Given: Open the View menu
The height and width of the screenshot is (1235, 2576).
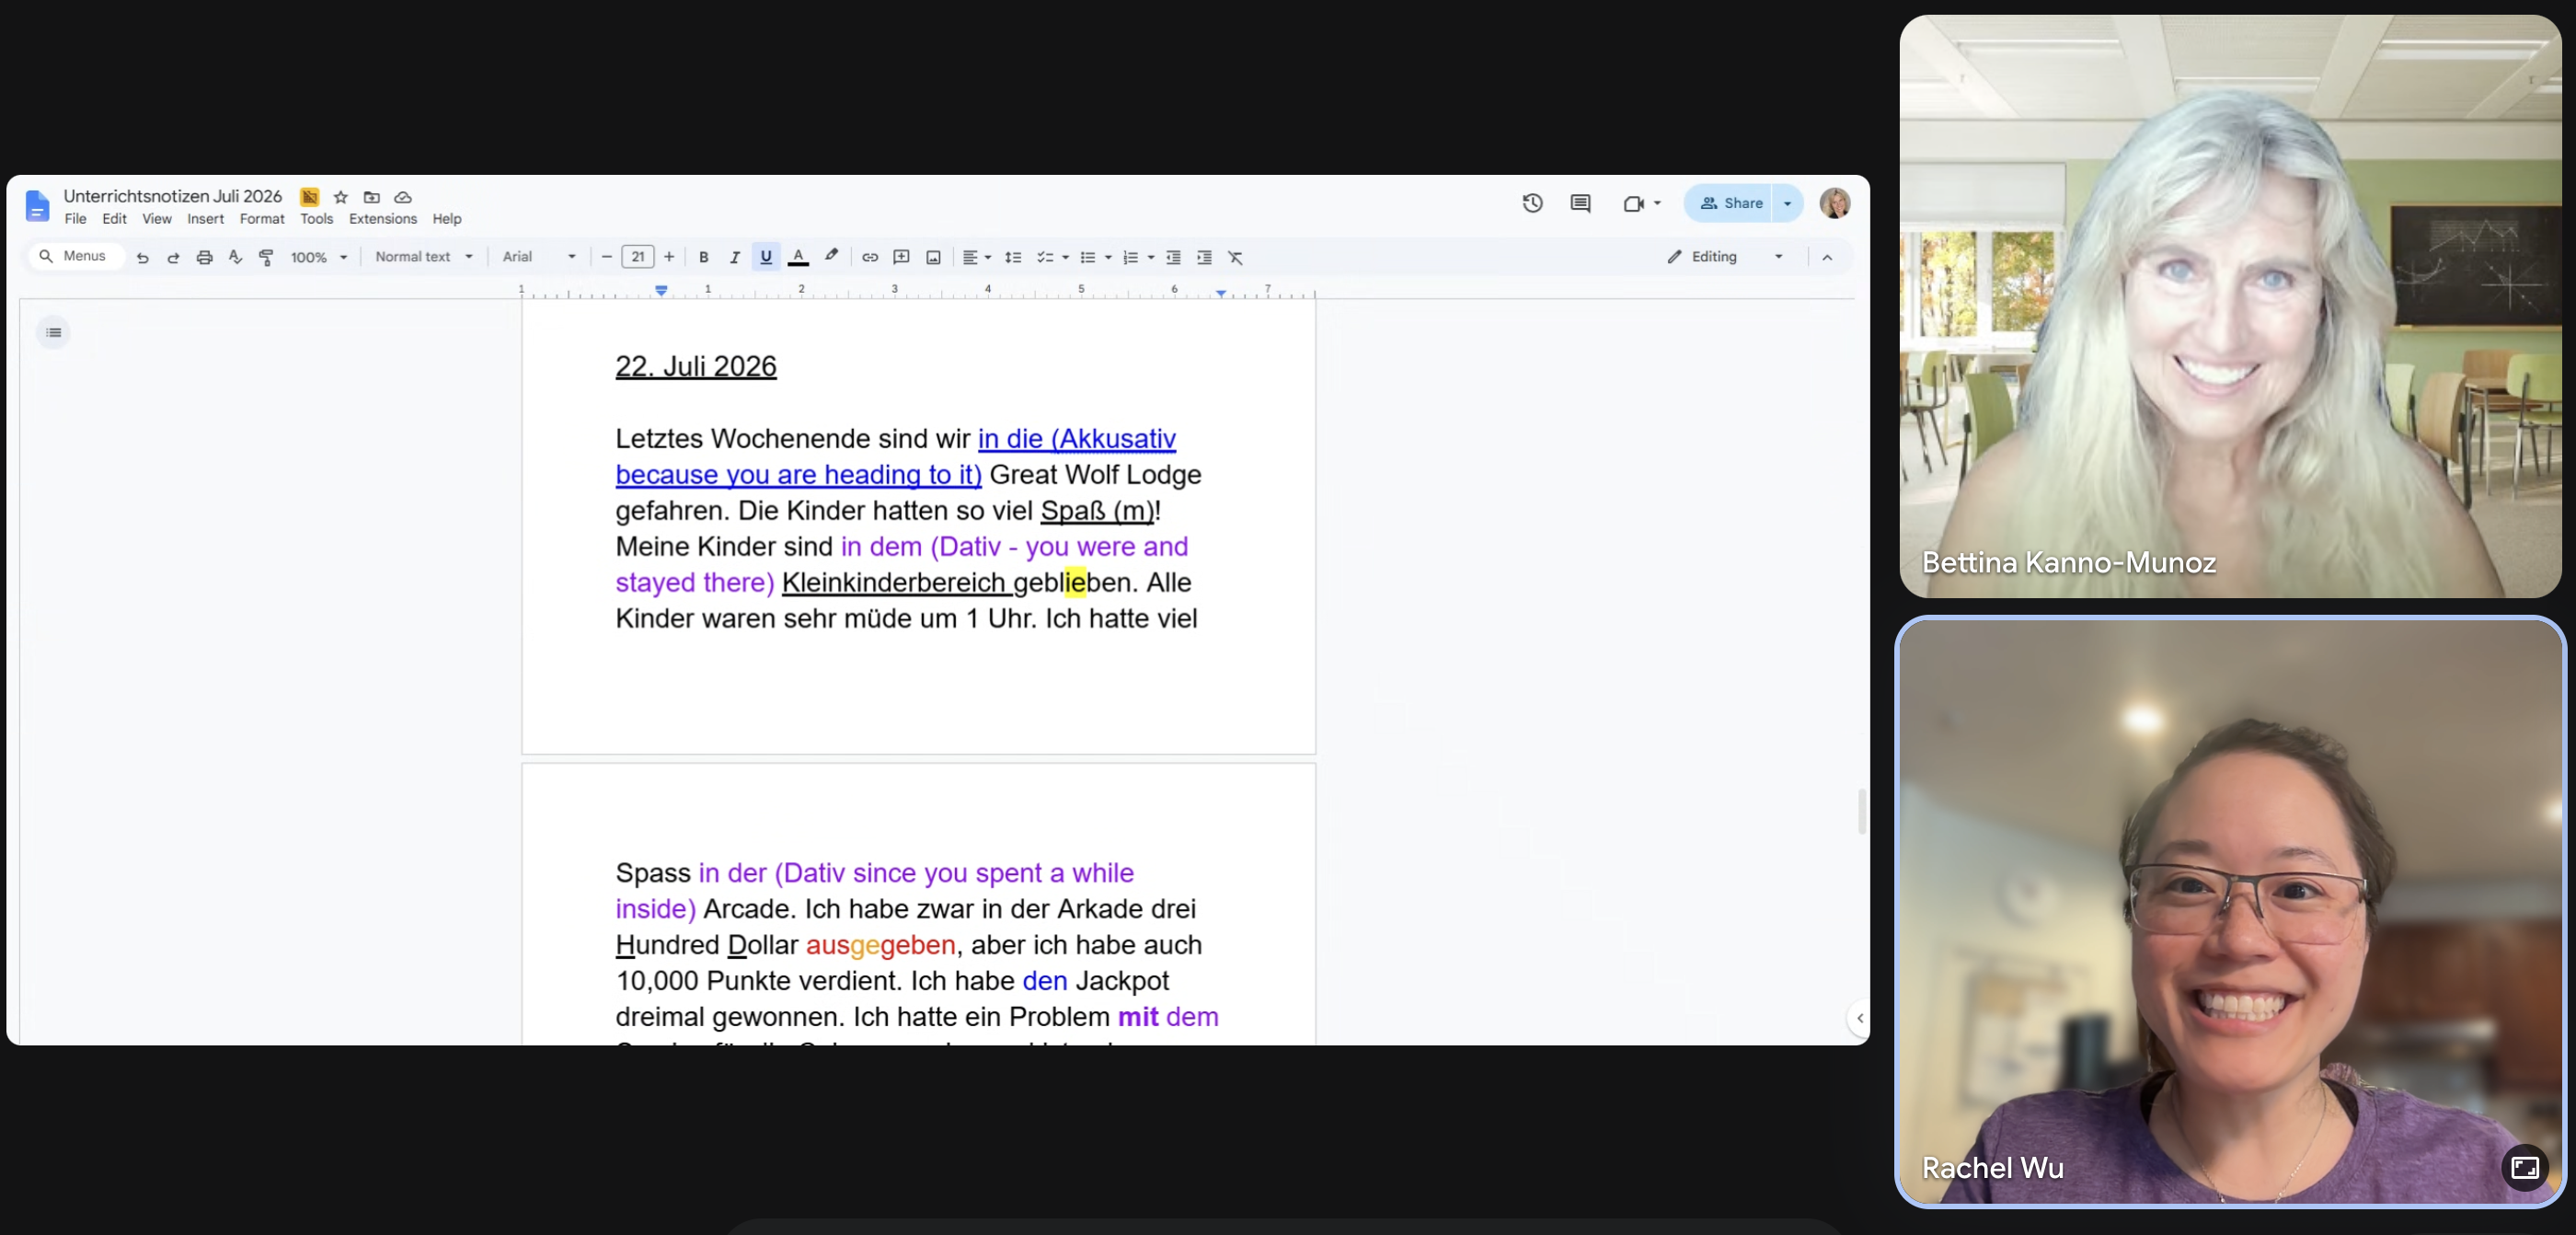Looking at the screenshot, I should tap(157, 219).
